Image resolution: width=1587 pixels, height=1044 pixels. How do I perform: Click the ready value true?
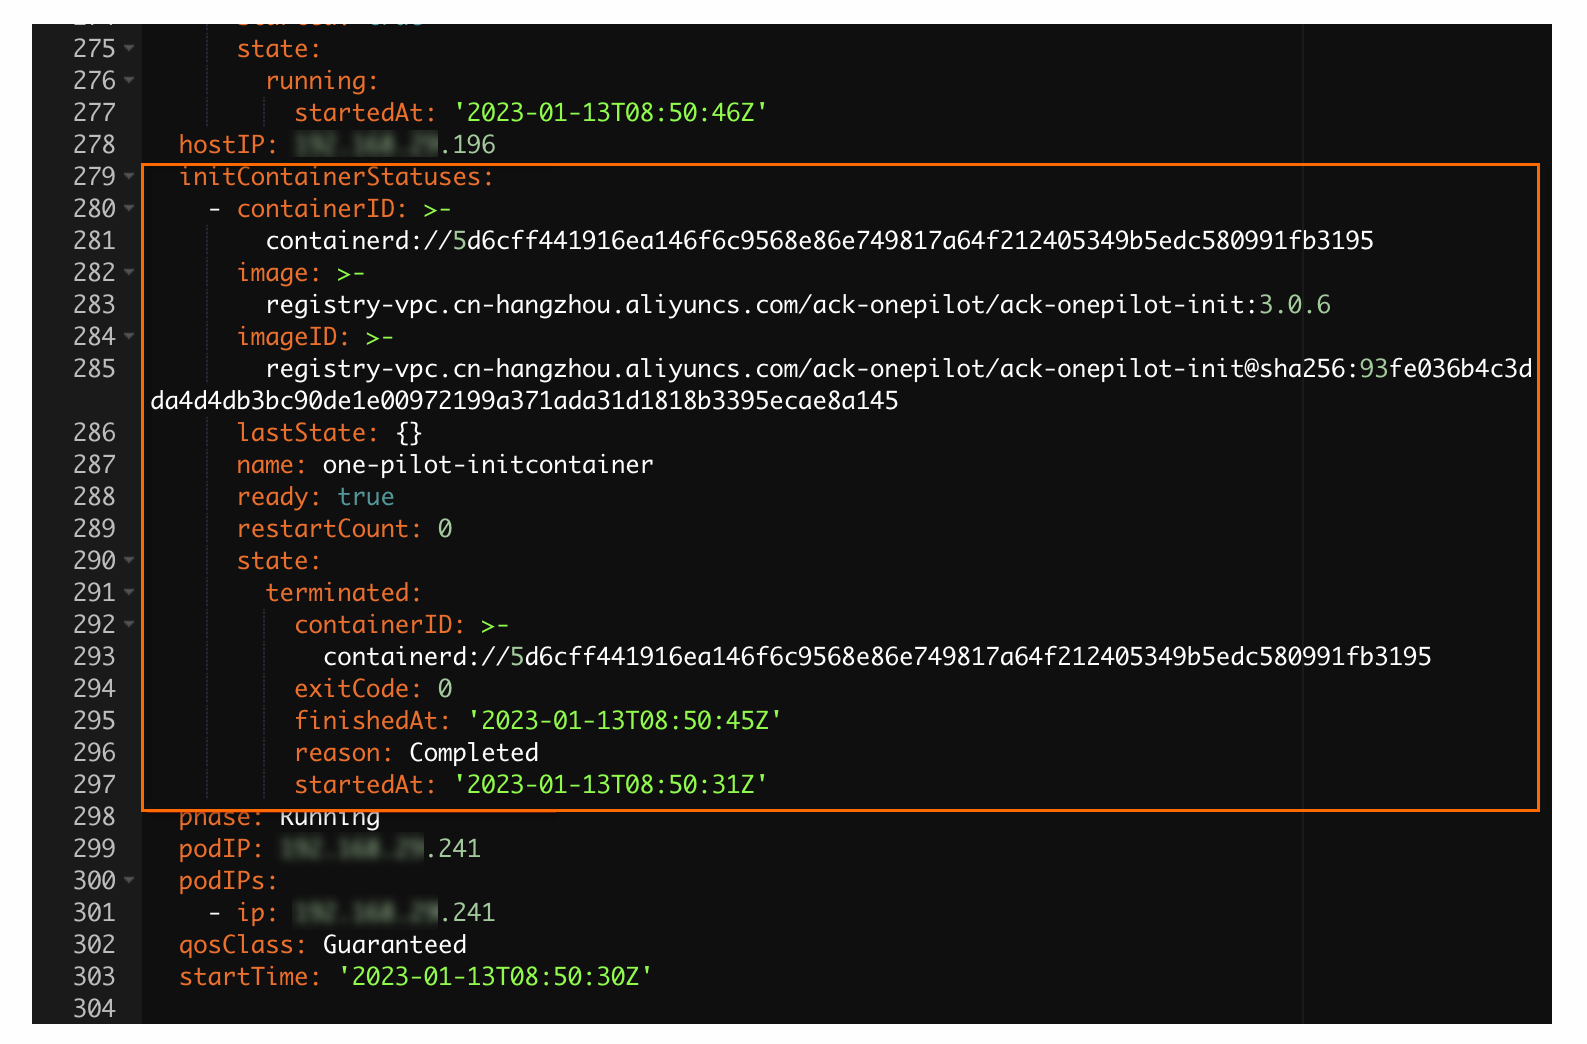pos(366,496)
